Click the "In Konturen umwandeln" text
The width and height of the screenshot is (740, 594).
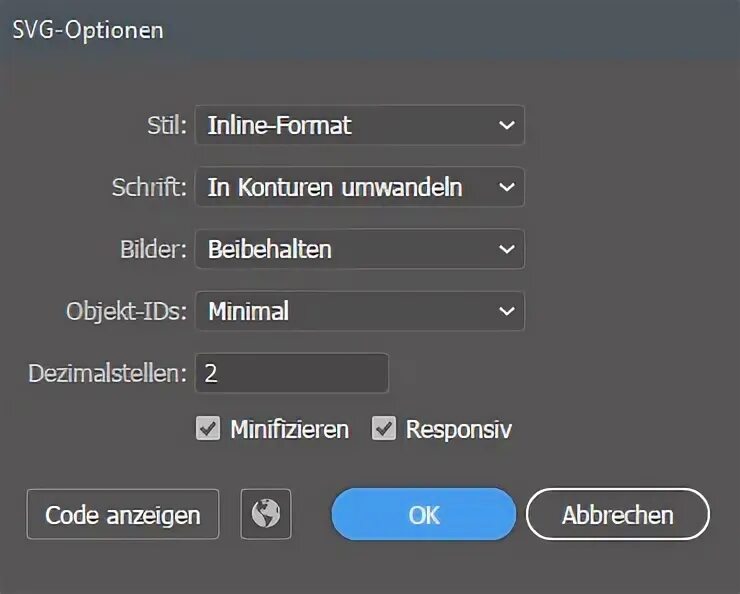pyautogui.click(x=334, y=187)
